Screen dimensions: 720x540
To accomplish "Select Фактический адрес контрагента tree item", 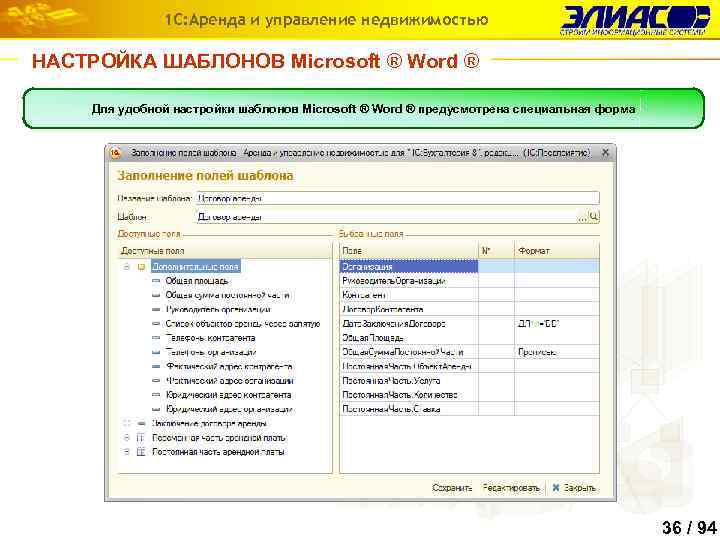I will [x=229, y=366].
